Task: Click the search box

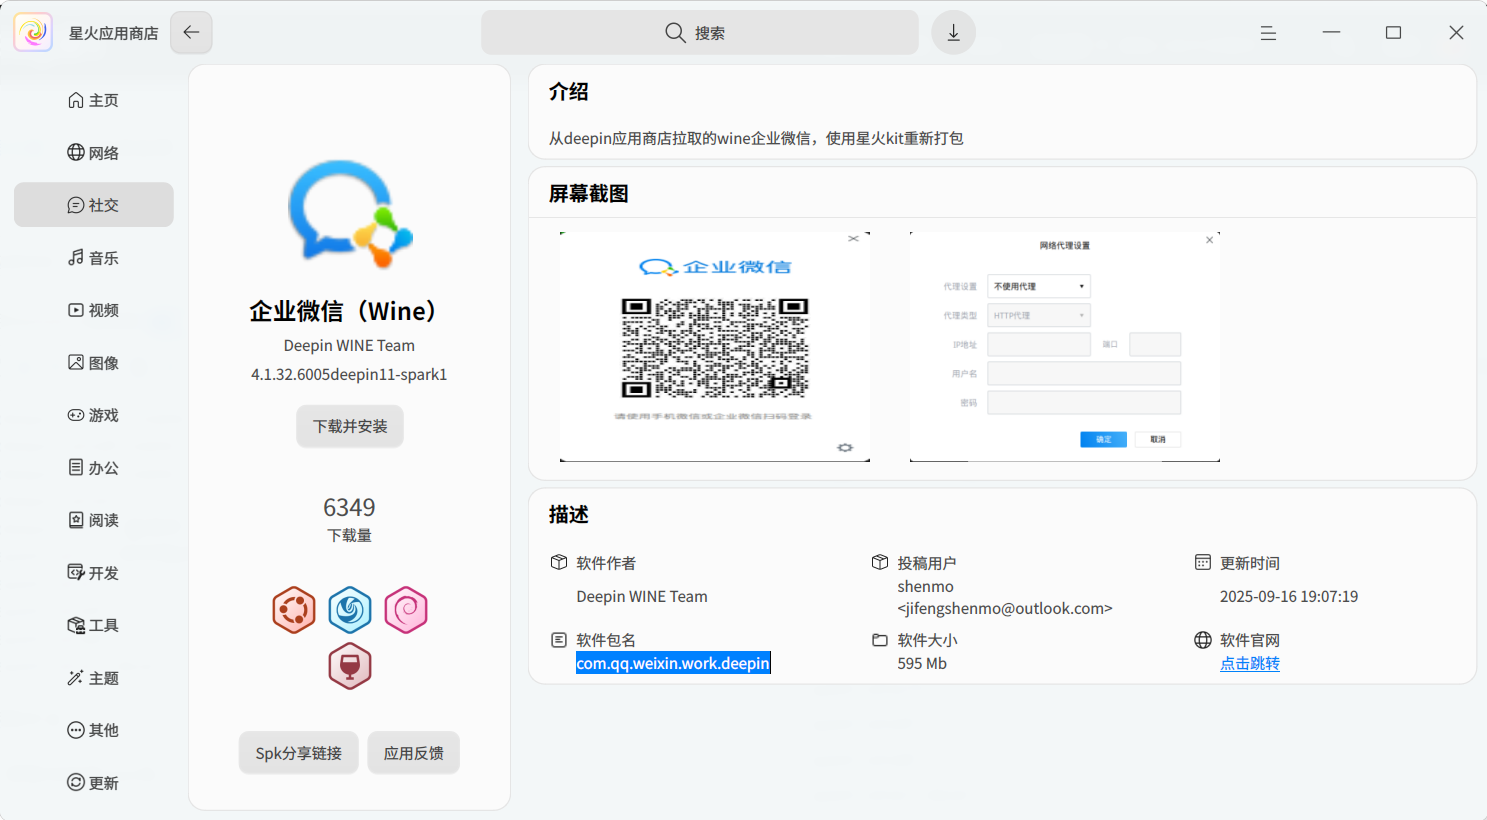Action: tap(700, 32)
